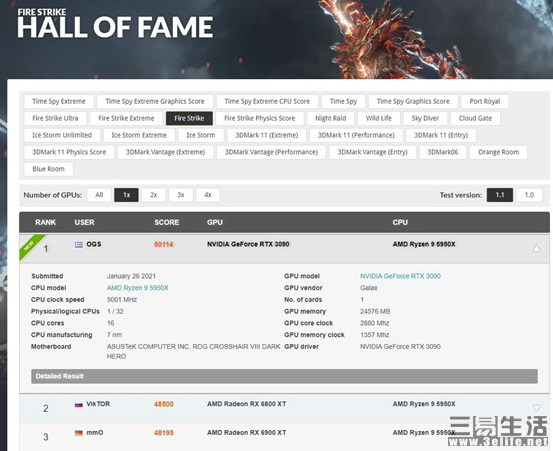Open the Detailed Result bar

[x=284, y=376]
